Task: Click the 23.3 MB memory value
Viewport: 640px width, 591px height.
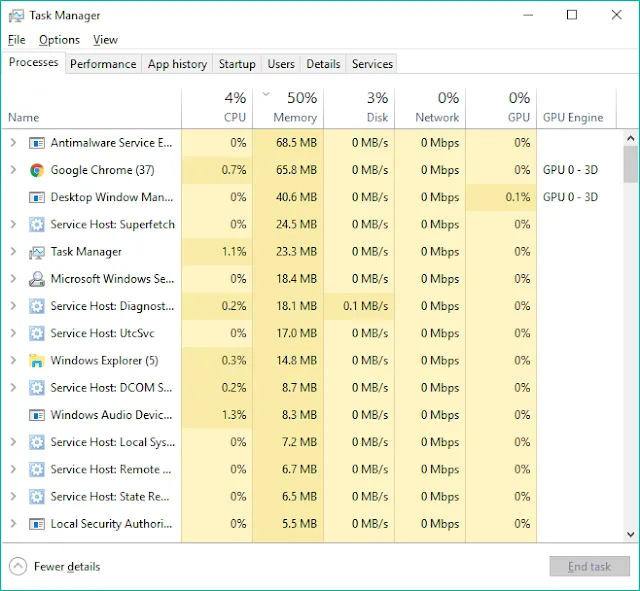Action: tap(288, 252)
